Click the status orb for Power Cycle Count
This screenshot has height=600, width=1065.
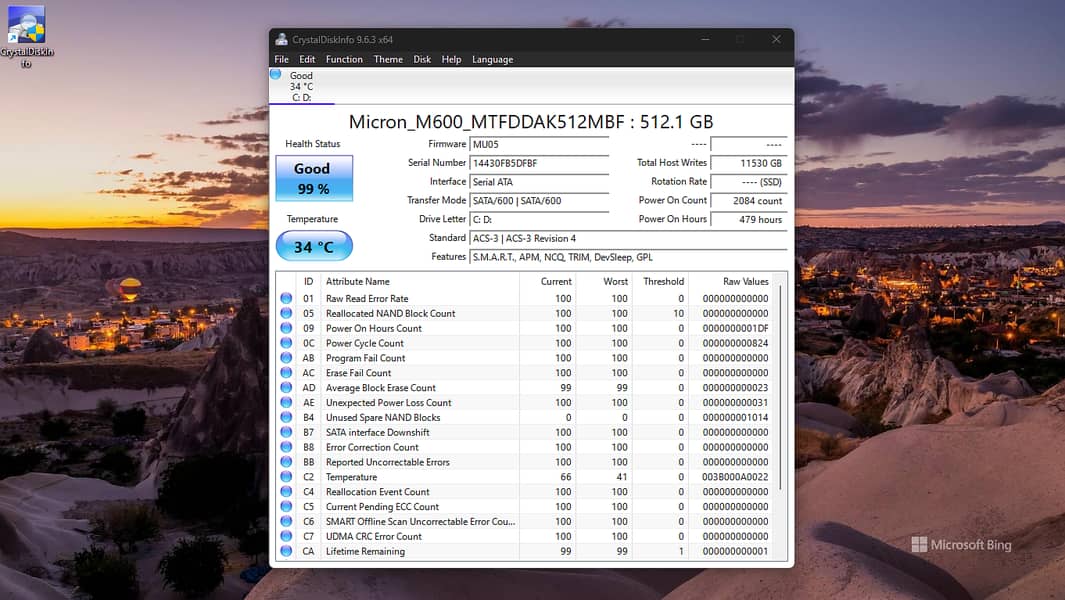click(x=286, y=343)
